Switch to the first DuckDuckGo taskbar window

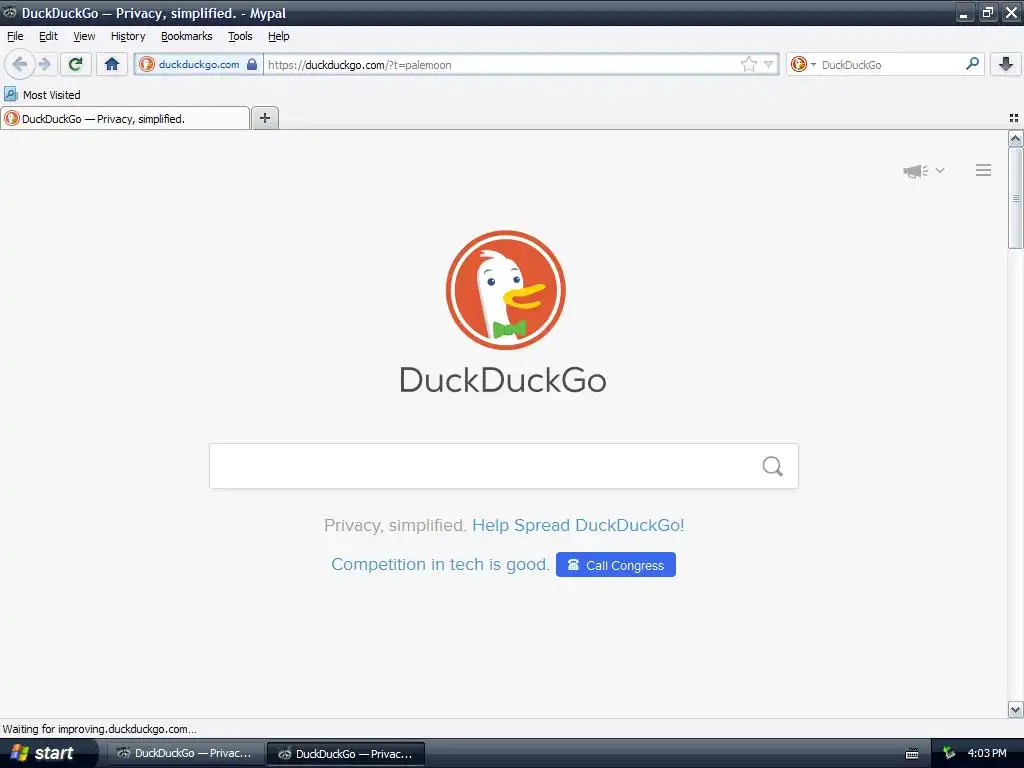185,754
